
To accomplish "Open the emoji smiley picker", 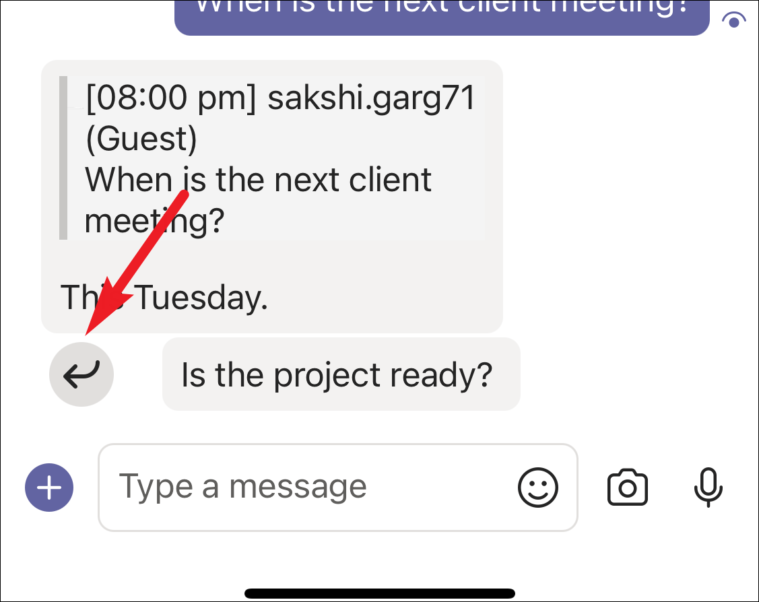I will [538, 487].
